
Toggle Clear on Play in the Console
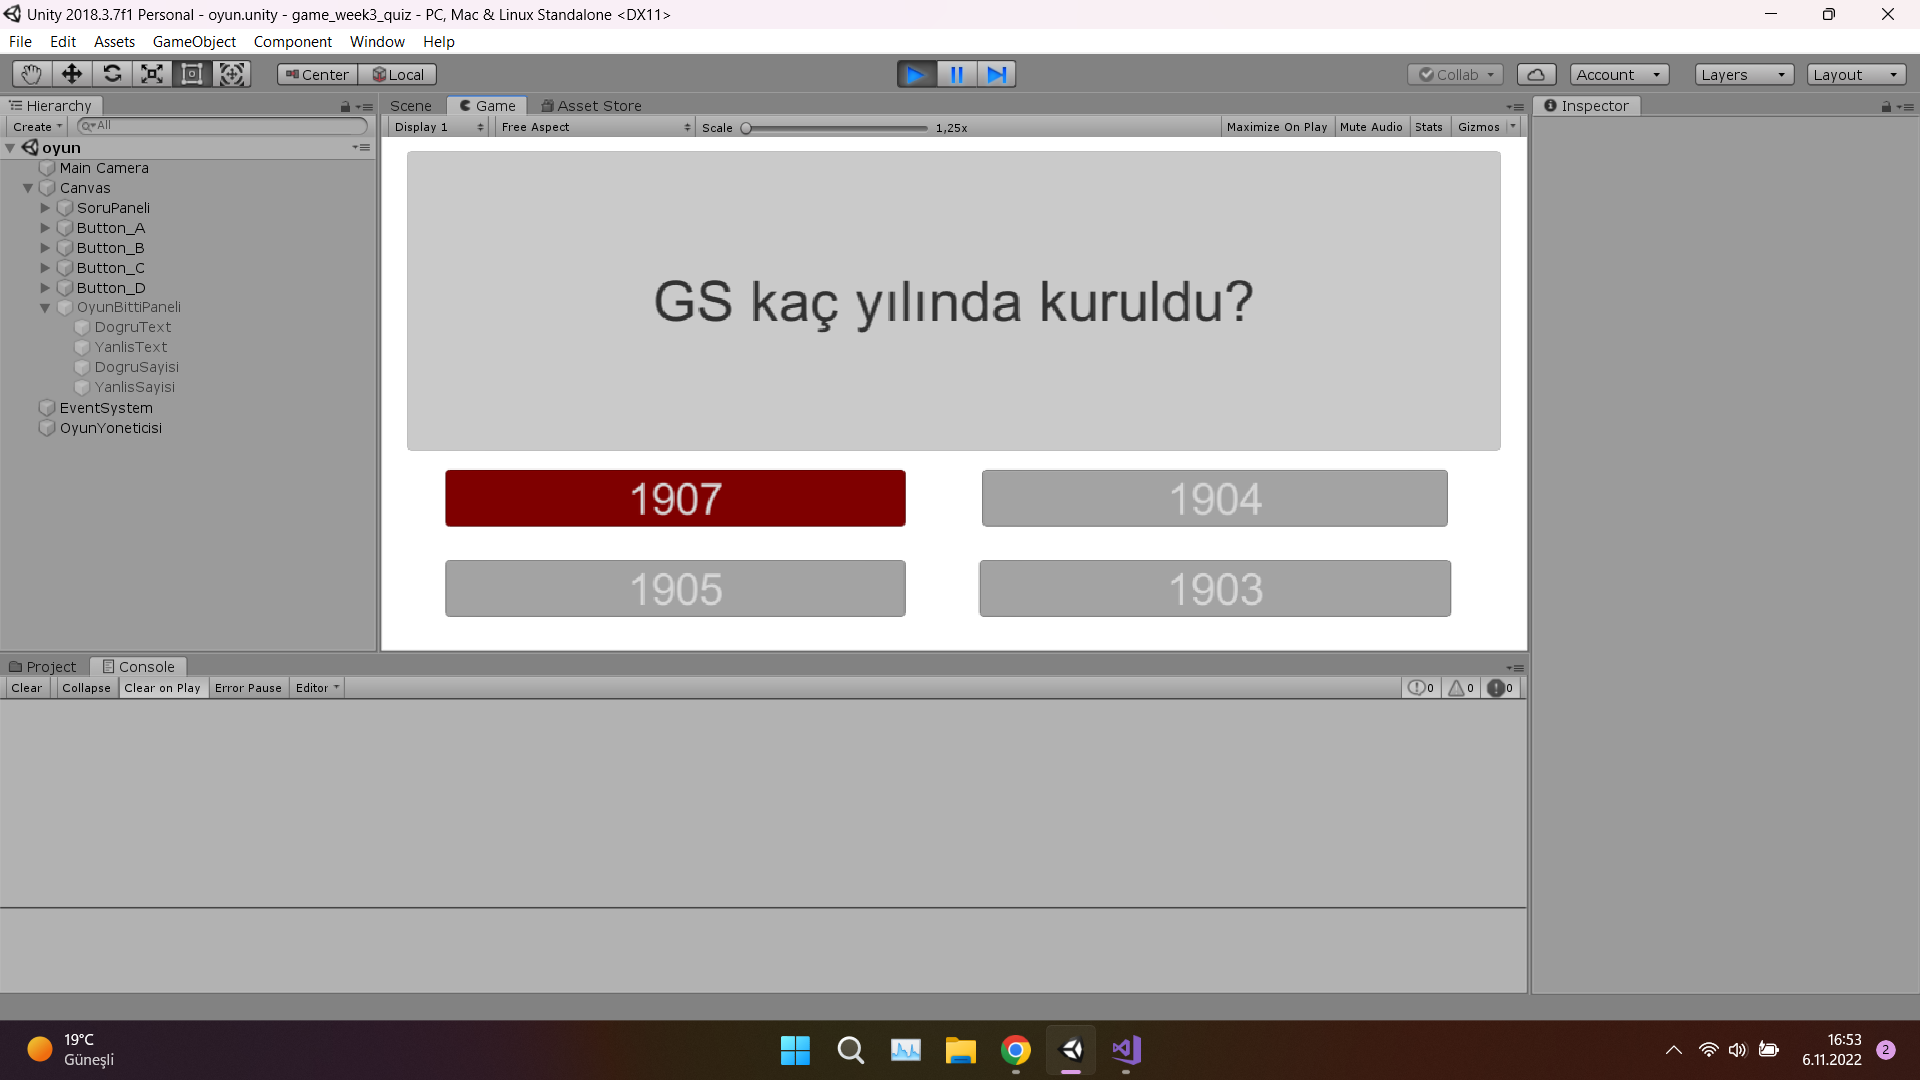pyautogui.click(x=162, y=687)
